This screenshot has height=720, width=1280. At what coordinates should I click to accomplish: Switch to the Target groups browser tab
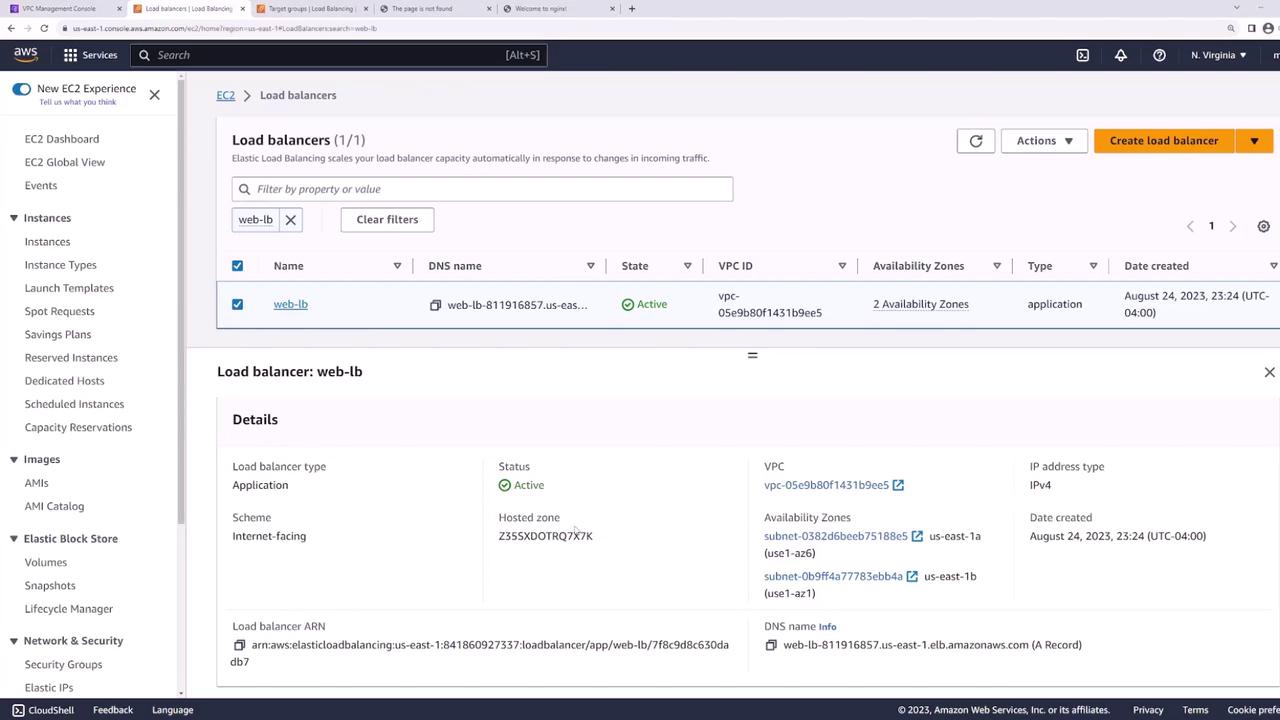(311, 9)
